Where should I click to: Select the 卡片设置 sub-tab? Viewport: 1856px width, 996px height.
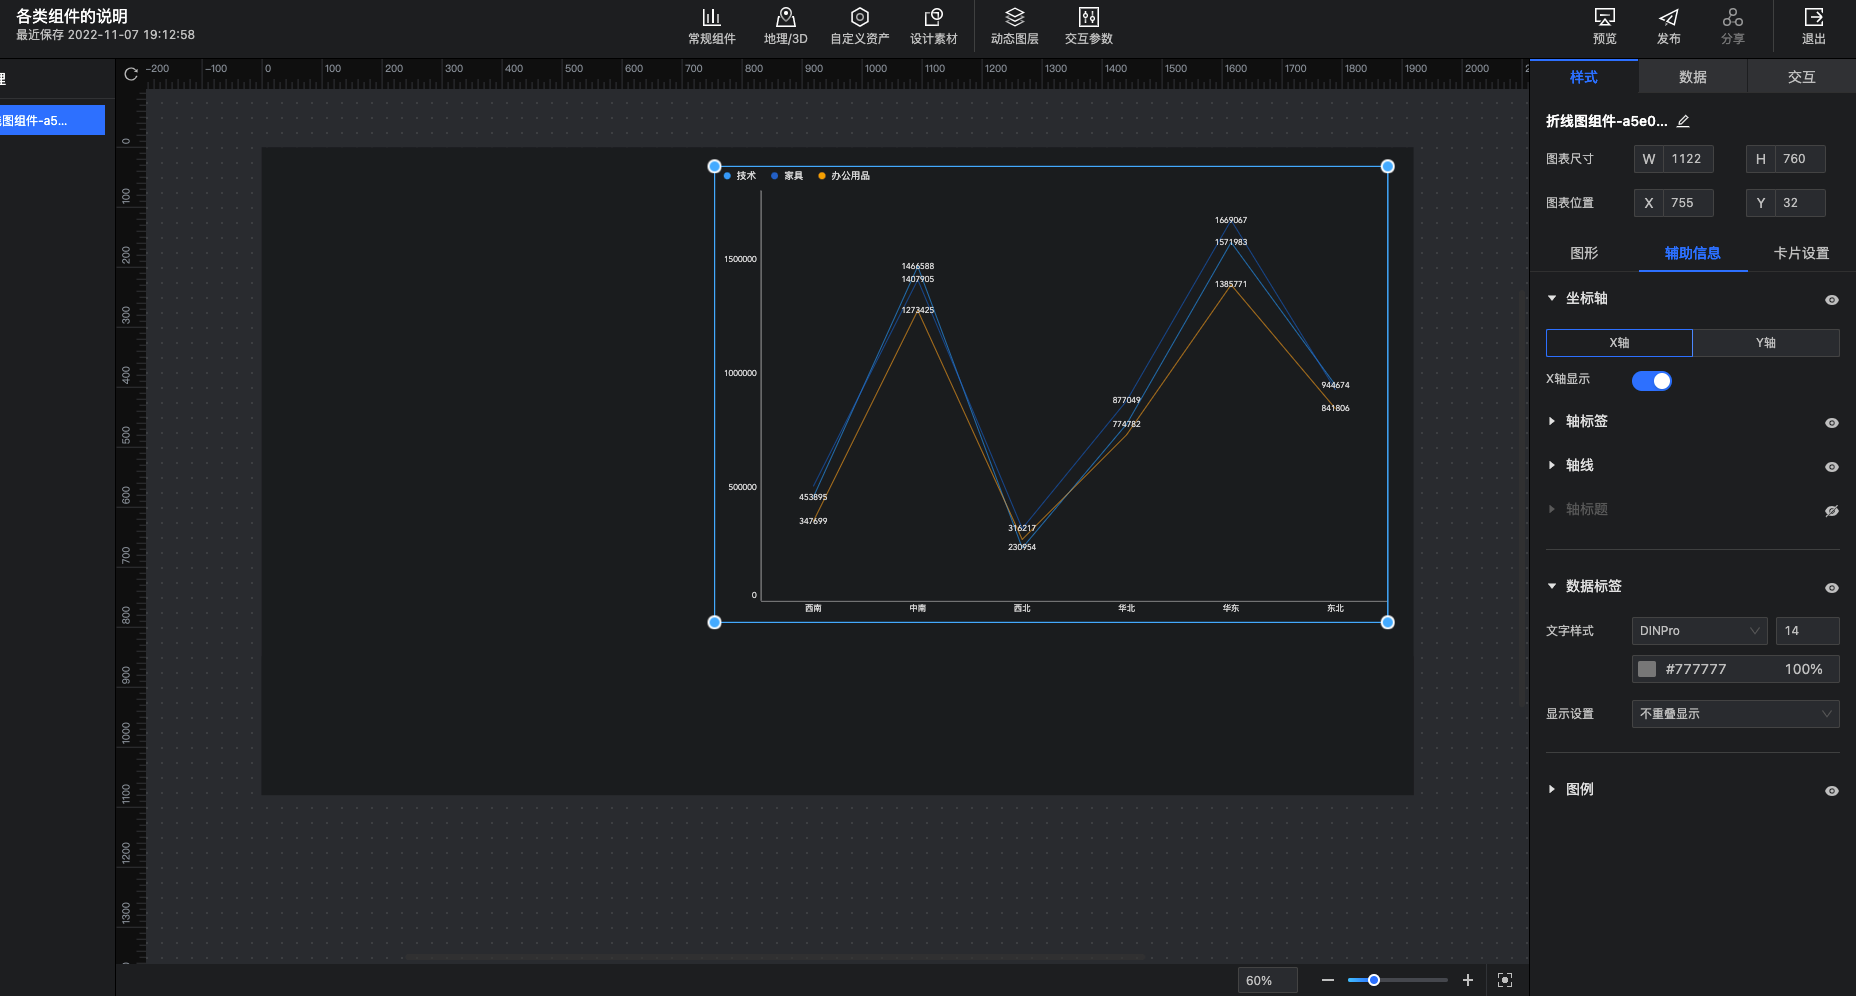click(x=1801, y=253)
